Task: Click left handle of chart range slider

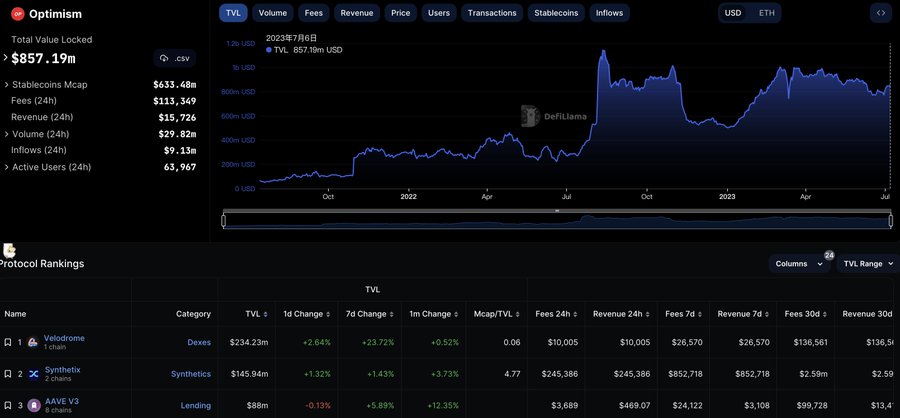Action: point(224,220)
